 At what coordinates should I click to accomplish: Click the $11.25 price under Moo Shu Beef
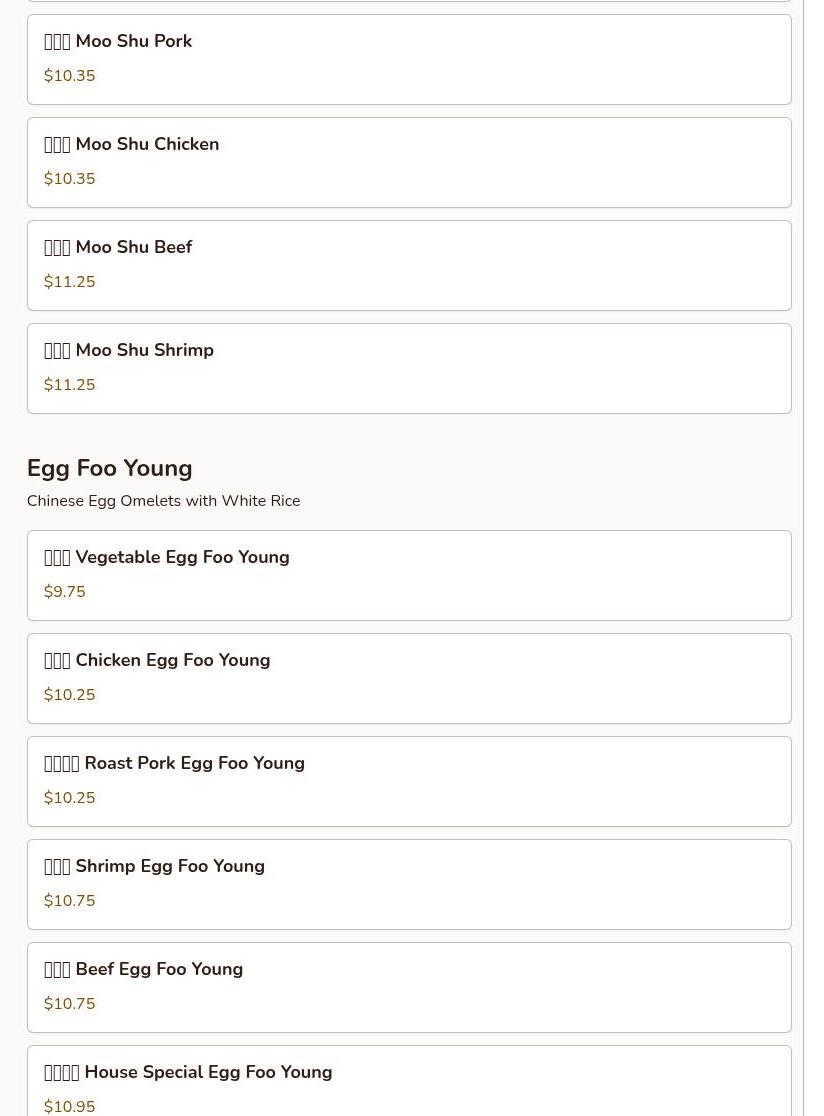[x=70, y=282]
